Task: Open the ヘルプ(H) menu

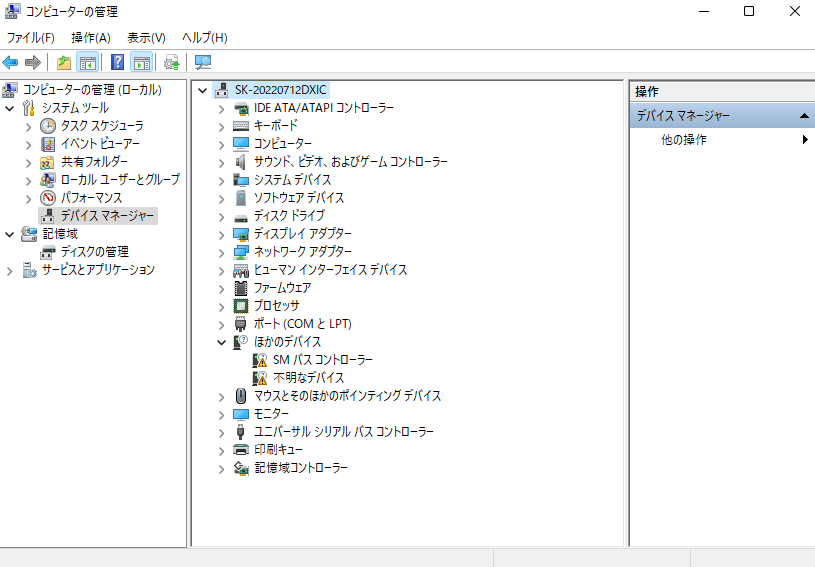Action: (205, 37)
